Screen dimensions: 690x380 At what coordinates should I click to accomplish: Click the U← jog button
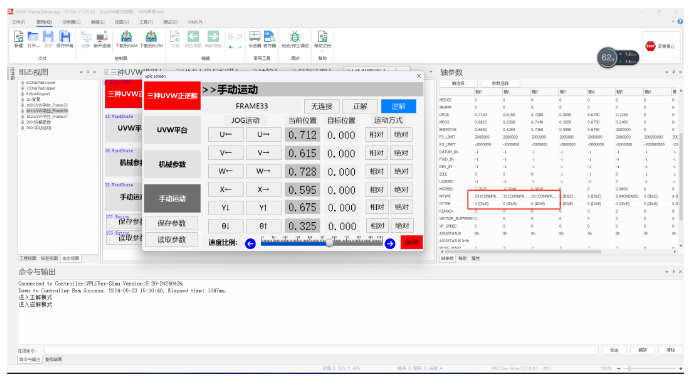(x=226, y=135)
